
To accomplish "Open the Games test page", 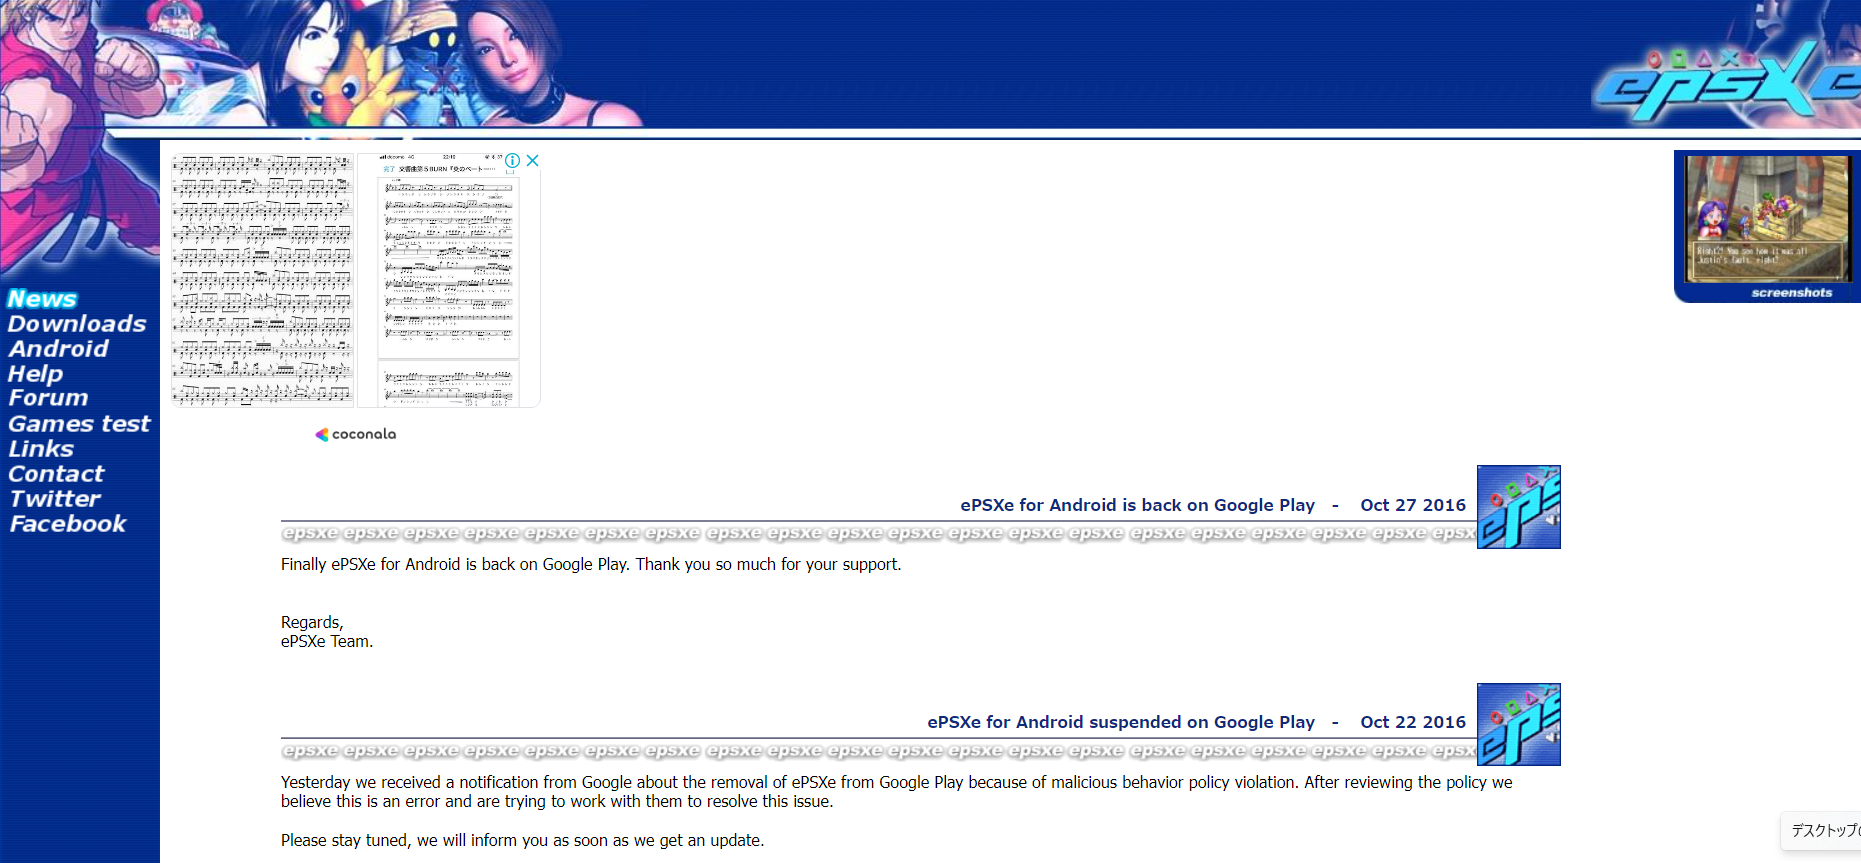I will pyautogui.click(x=79, y=424).
